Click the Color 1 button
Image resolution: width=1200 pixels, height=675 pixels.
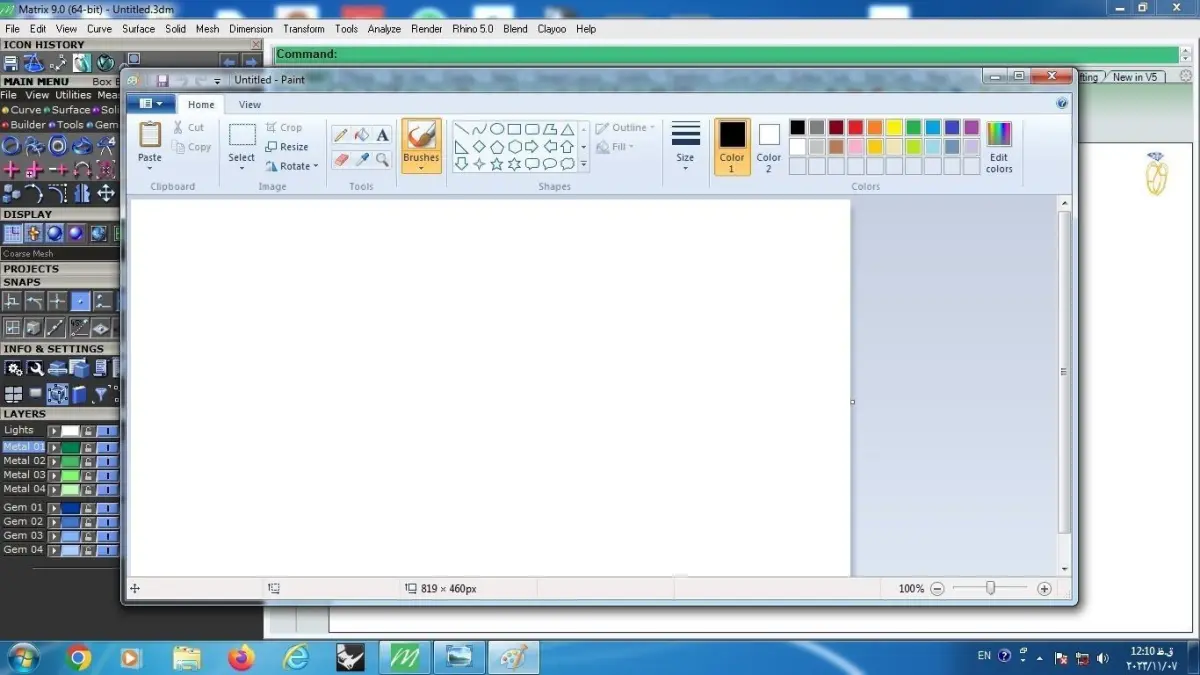pos(732,147)
